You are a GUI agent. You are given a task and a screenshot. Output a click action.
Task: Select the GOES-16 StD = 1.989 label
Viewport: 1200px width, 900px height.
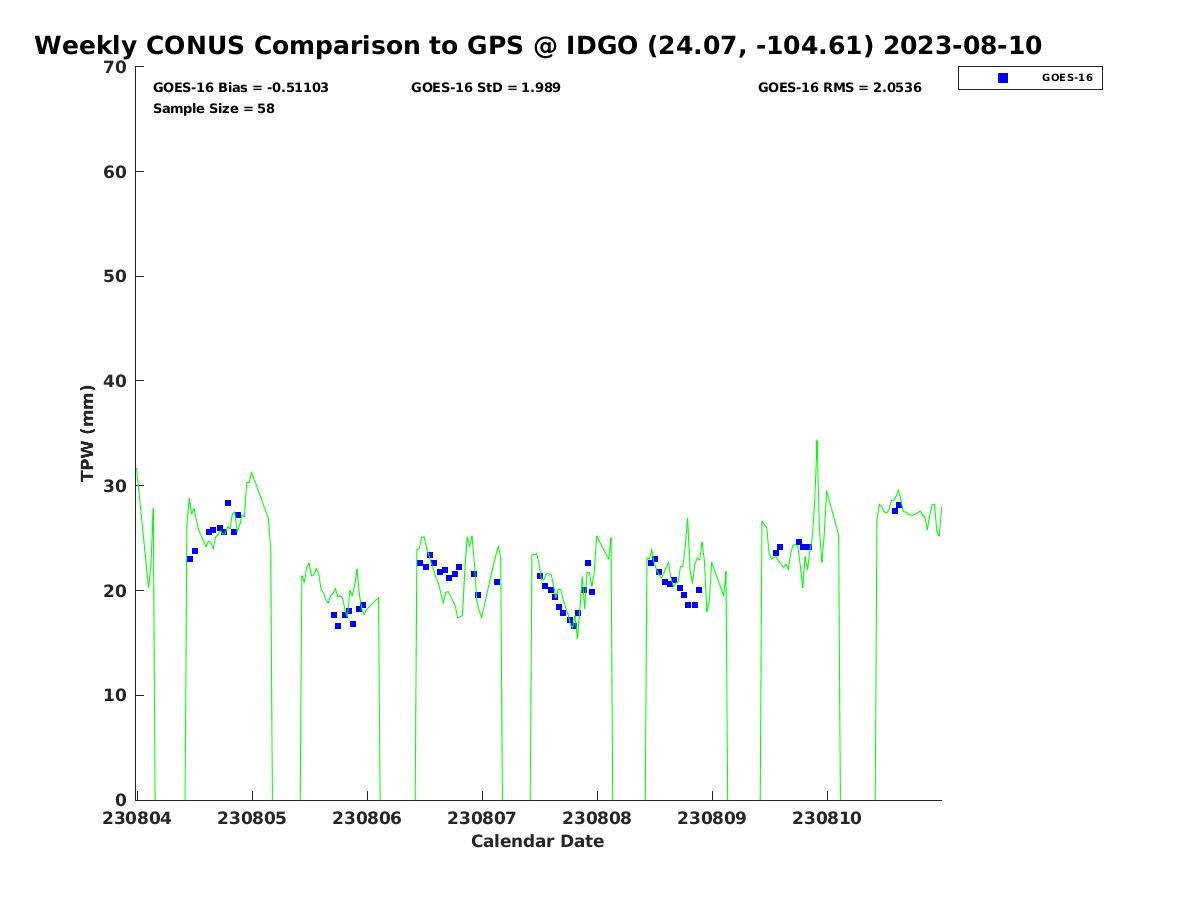pyautogui.click(x=486, y=88)
